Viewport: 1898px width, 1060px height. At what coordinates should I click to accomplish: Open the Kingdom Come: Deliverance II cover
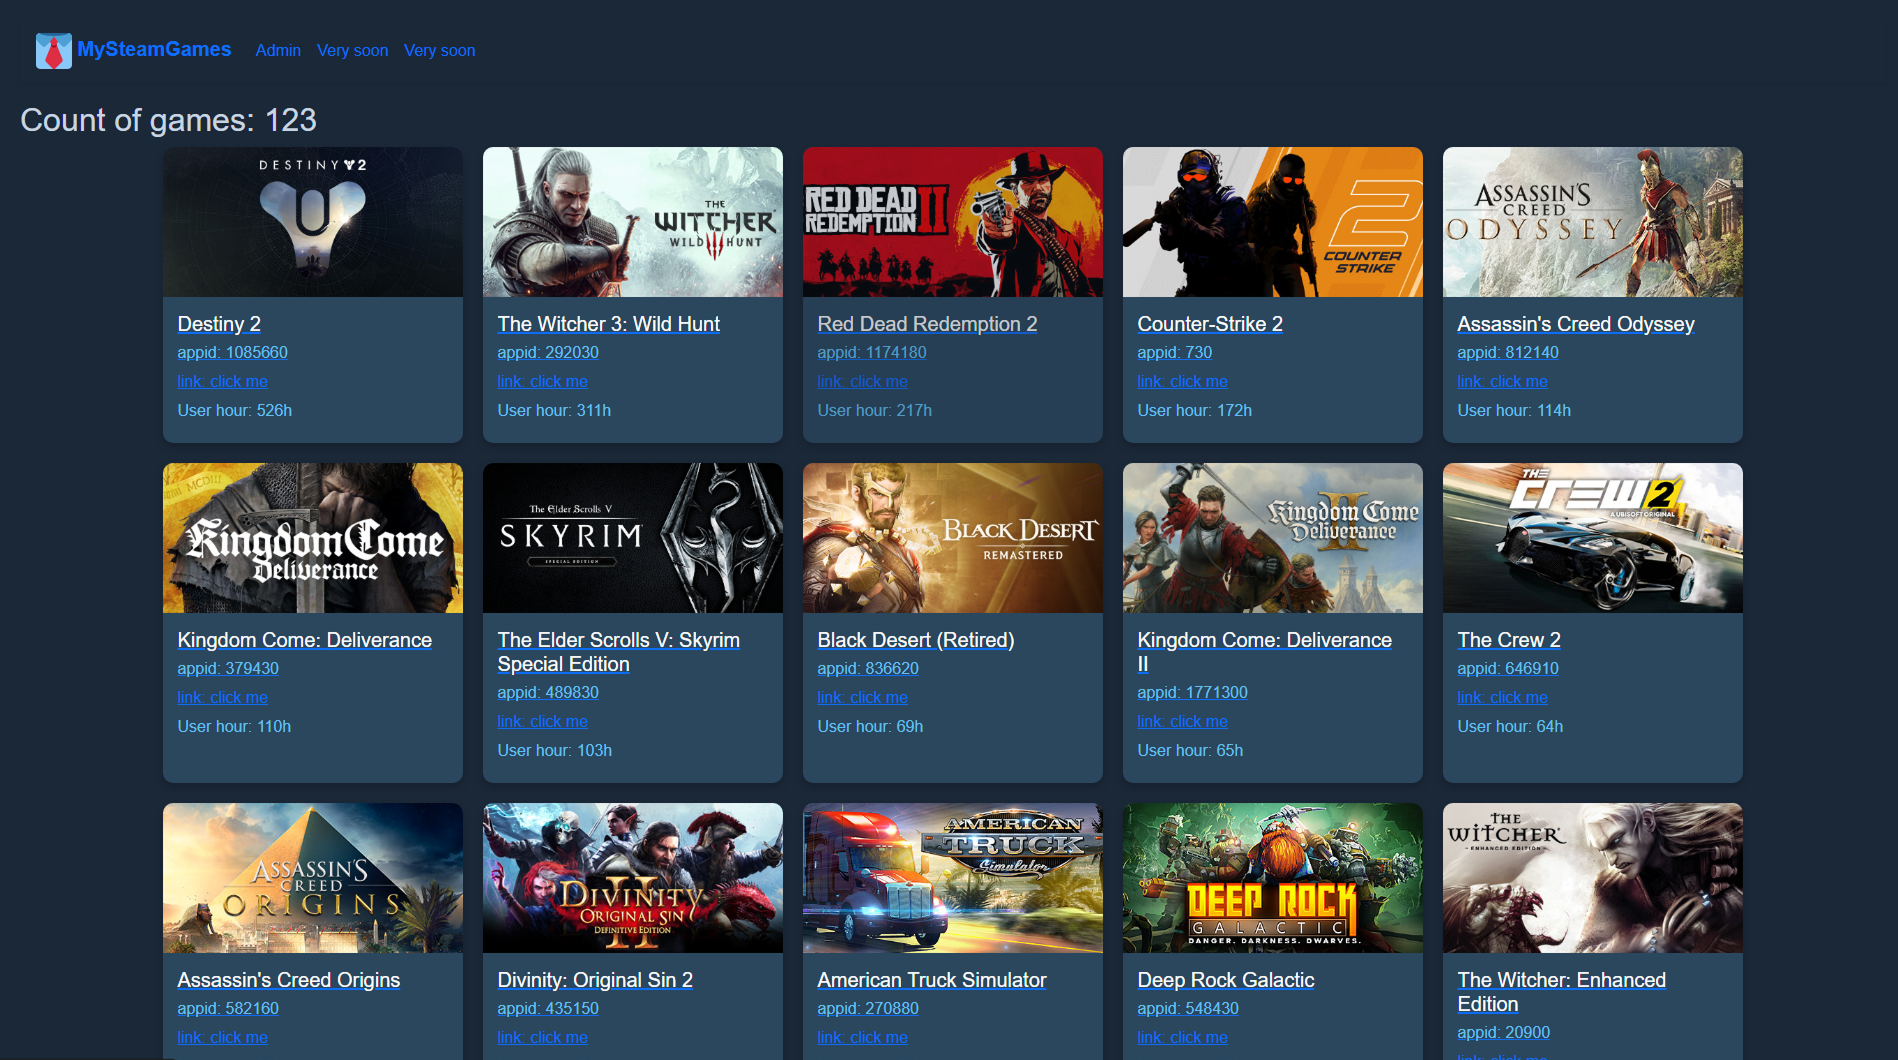(1273, 538)
